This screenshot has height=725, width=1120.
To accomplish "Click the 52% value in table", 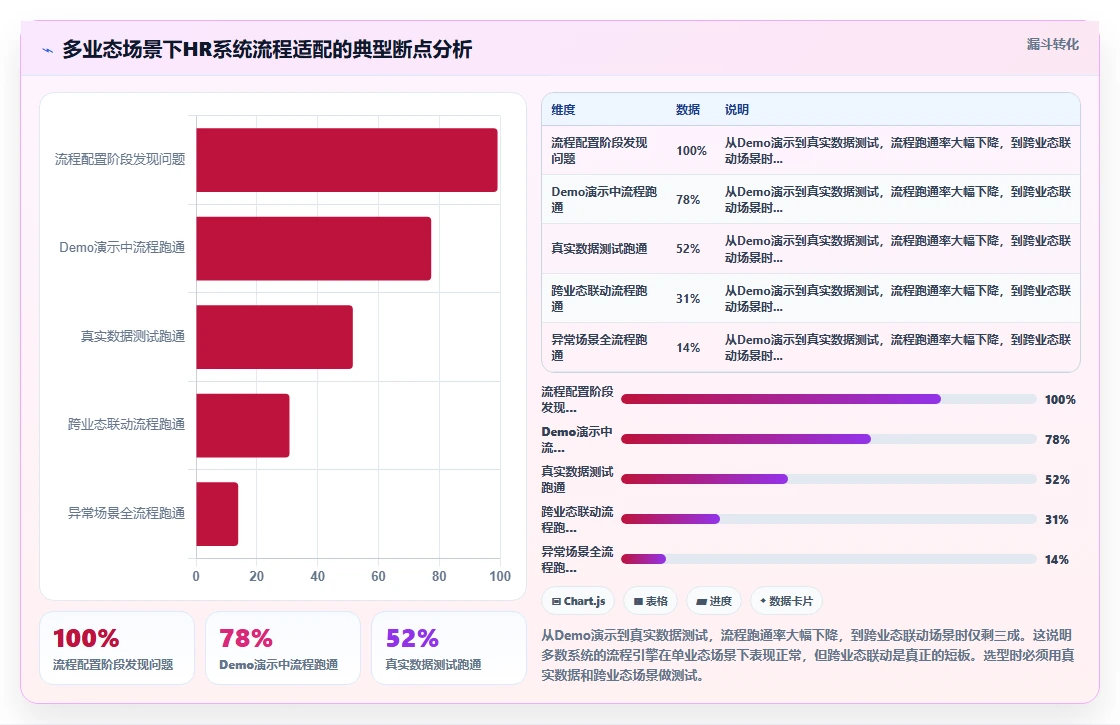I will click(688, 249).
